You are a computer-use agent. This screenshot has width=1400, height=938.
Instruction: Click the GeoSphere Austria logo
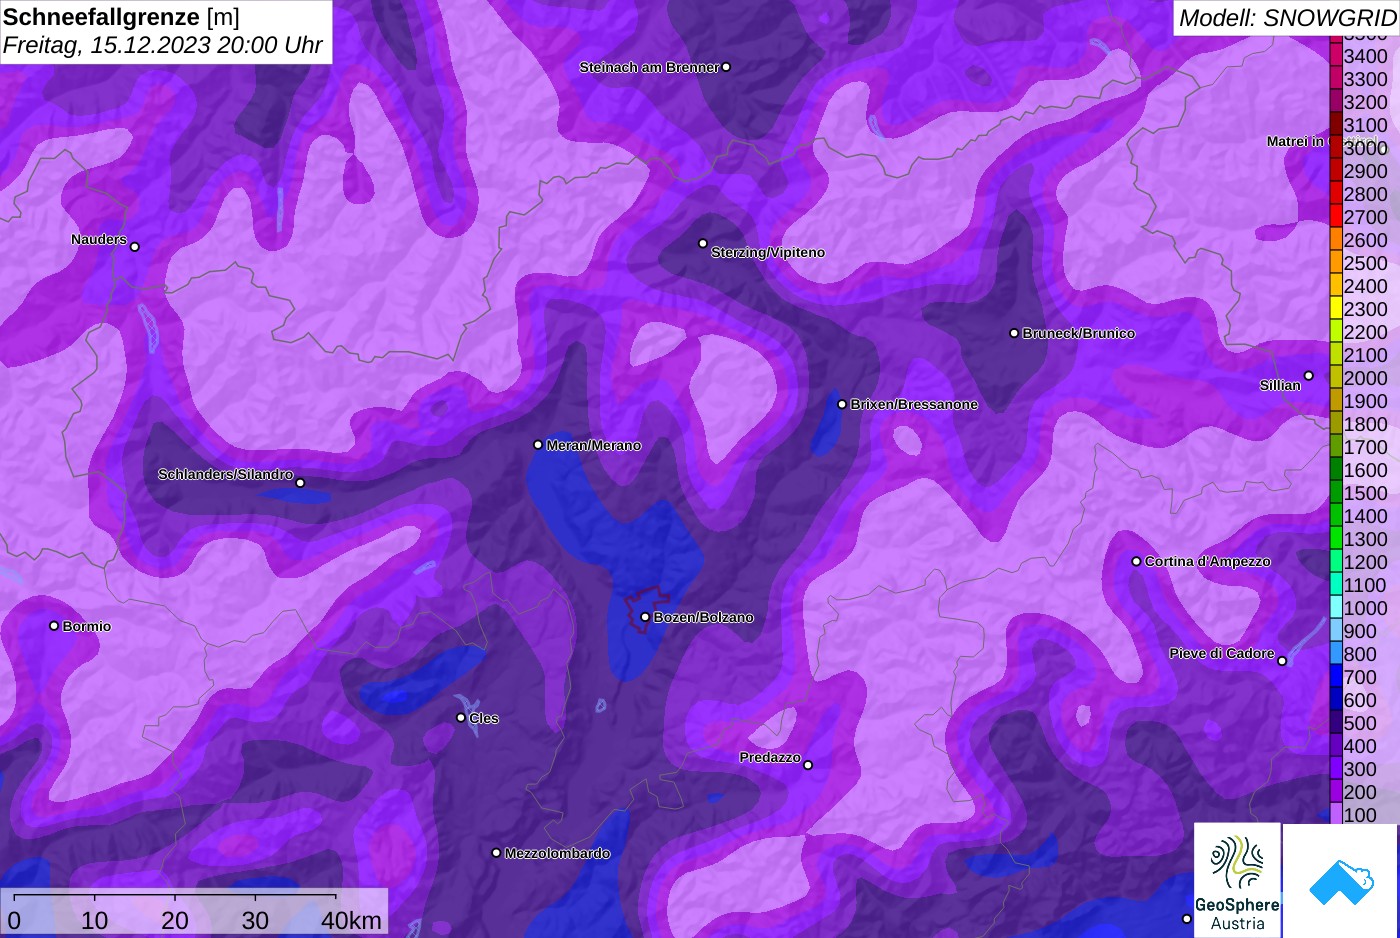click(x=1237, y=880)
